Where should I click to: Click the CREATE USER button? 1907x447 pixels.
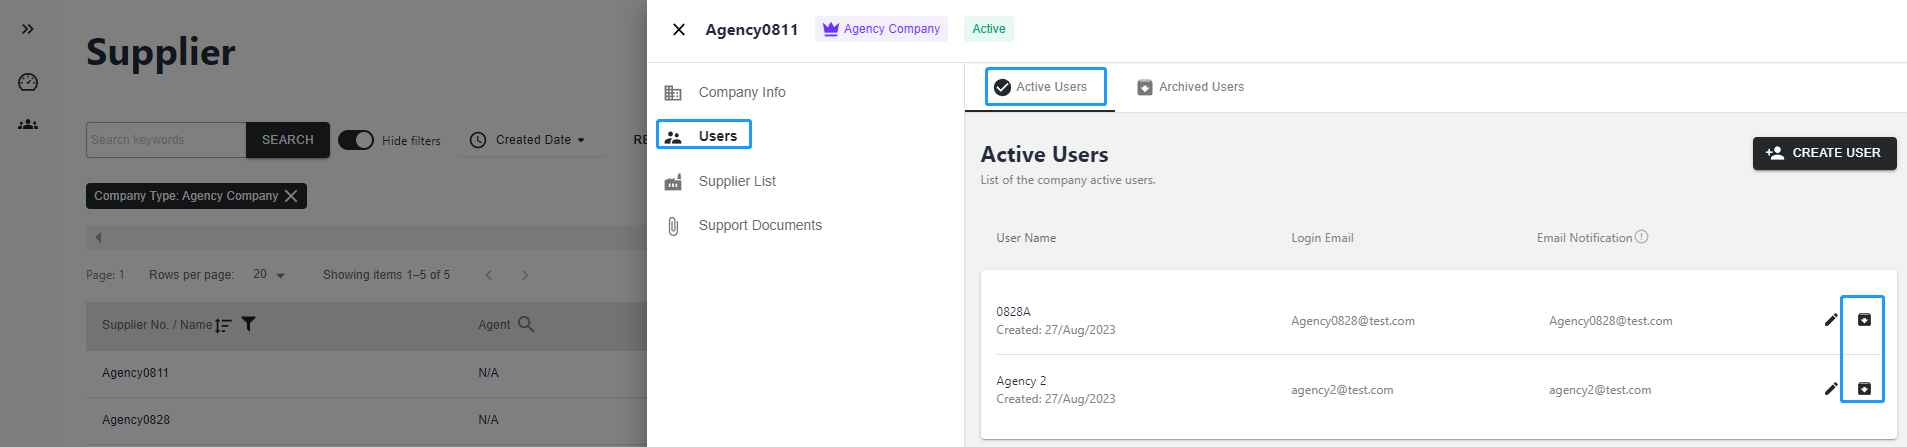tap(1823, 153)
